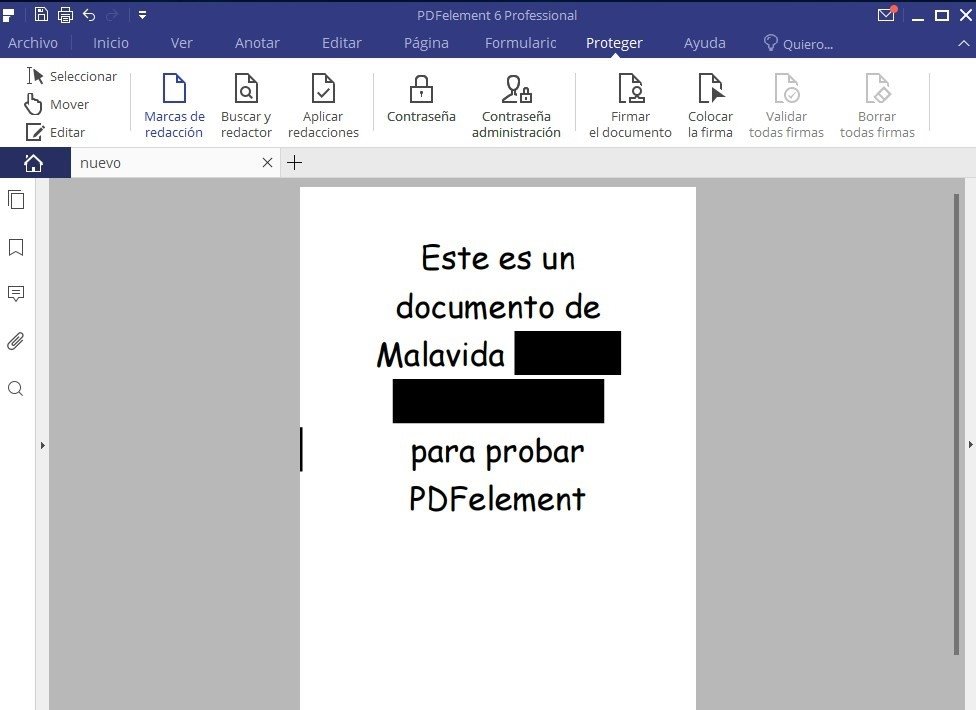Close the nuevo document tab
This screenshot has height=710, width=976.
[267, 163]
